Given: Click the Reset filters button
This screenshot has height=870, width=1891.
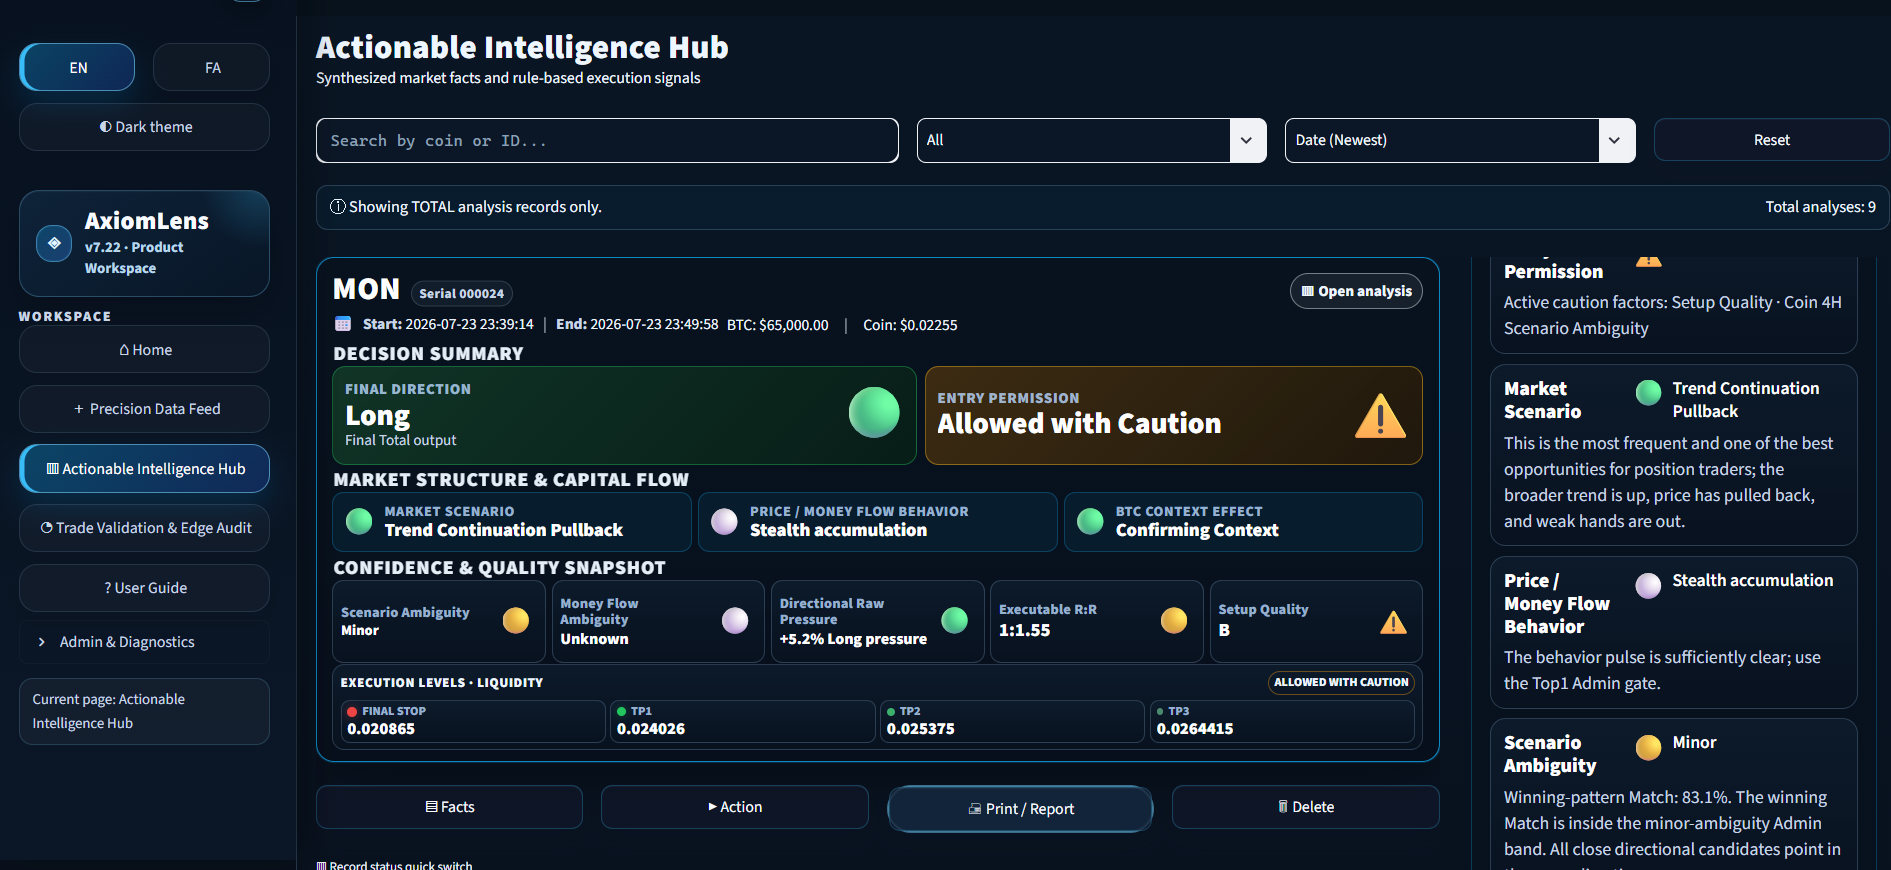Looking at the screenshot, I should (1771, 140).
